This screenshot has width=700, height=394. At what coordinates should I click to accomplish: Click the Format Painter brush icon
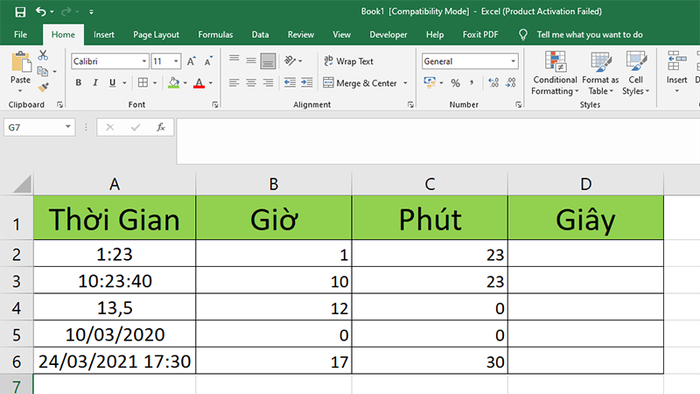click(x=43, y=87)
